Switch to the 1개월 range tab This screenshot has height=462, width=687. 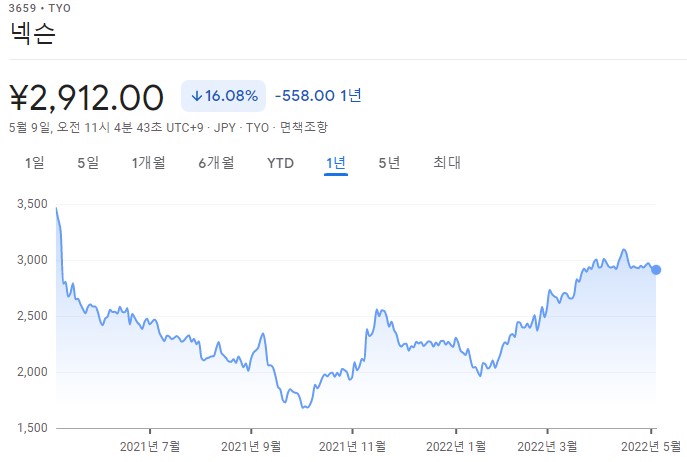click(x=149, y=163)
